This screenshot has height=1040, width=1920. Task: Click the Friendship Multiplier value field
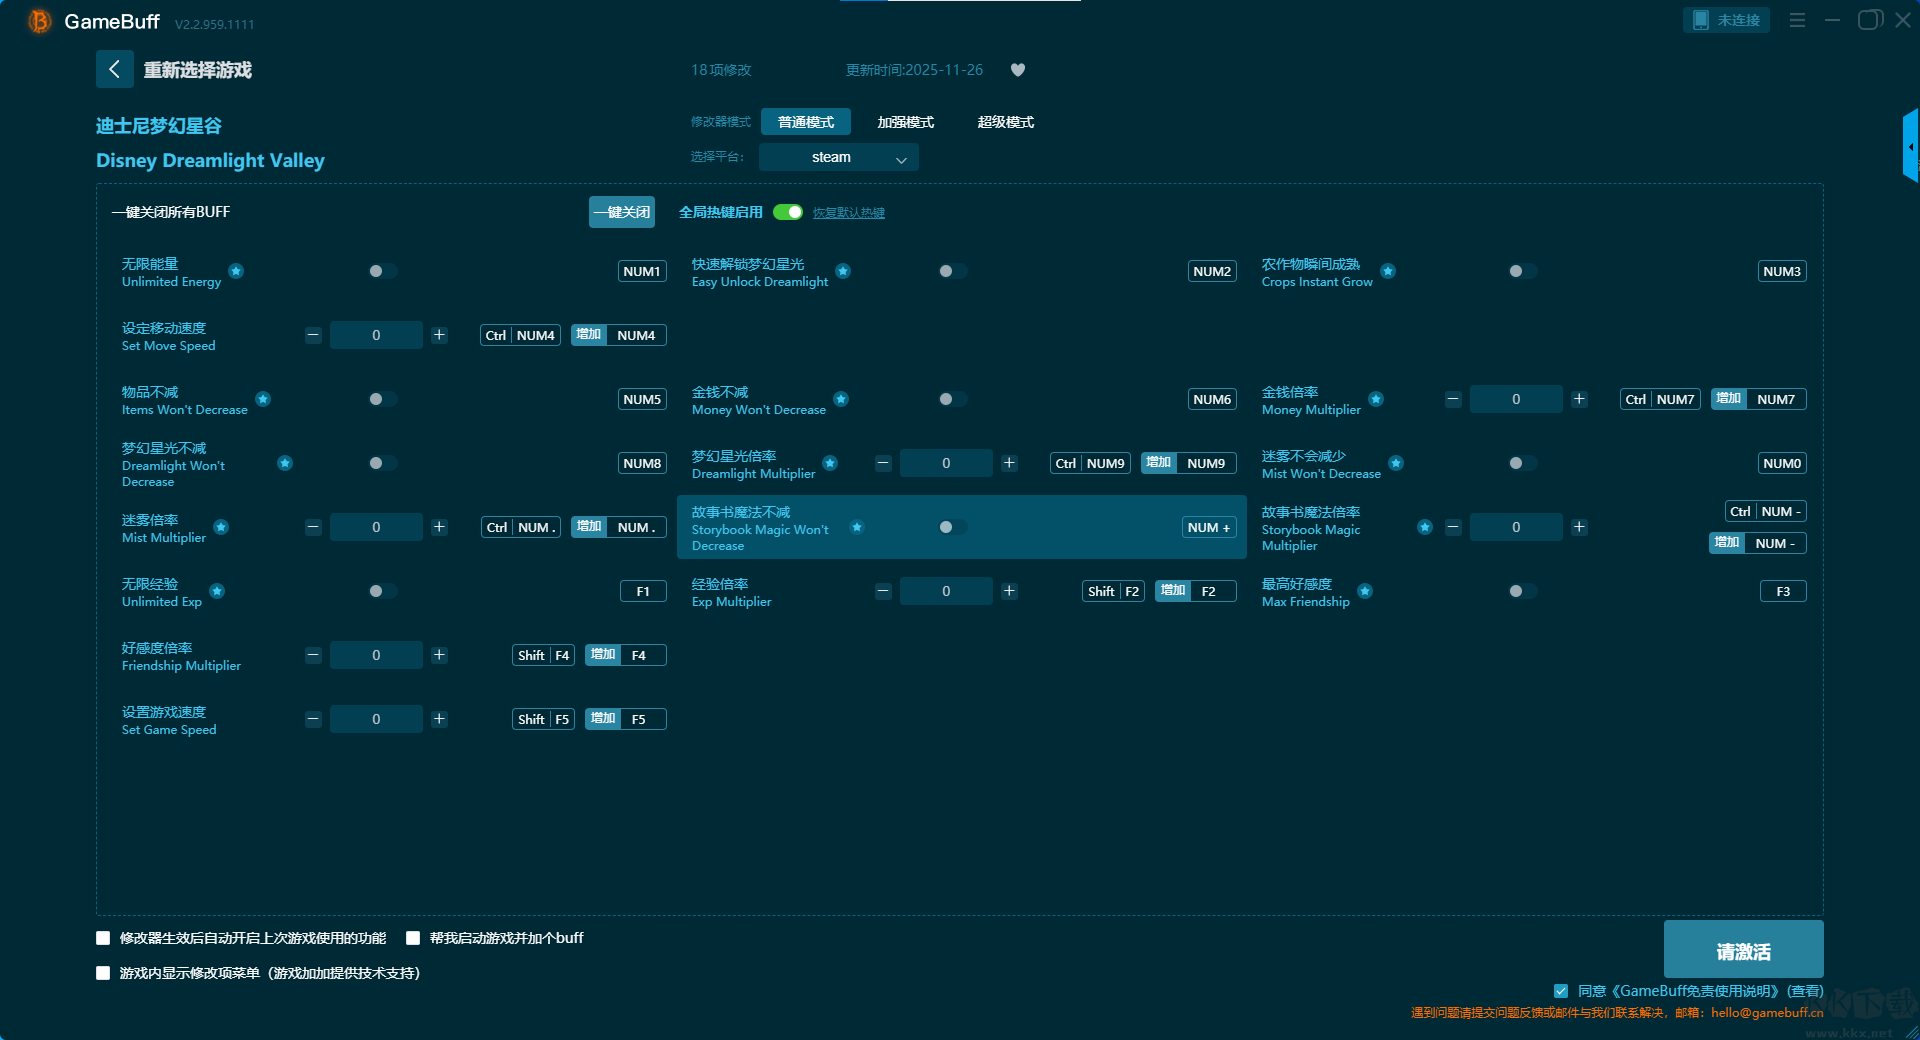click(376, 655)
